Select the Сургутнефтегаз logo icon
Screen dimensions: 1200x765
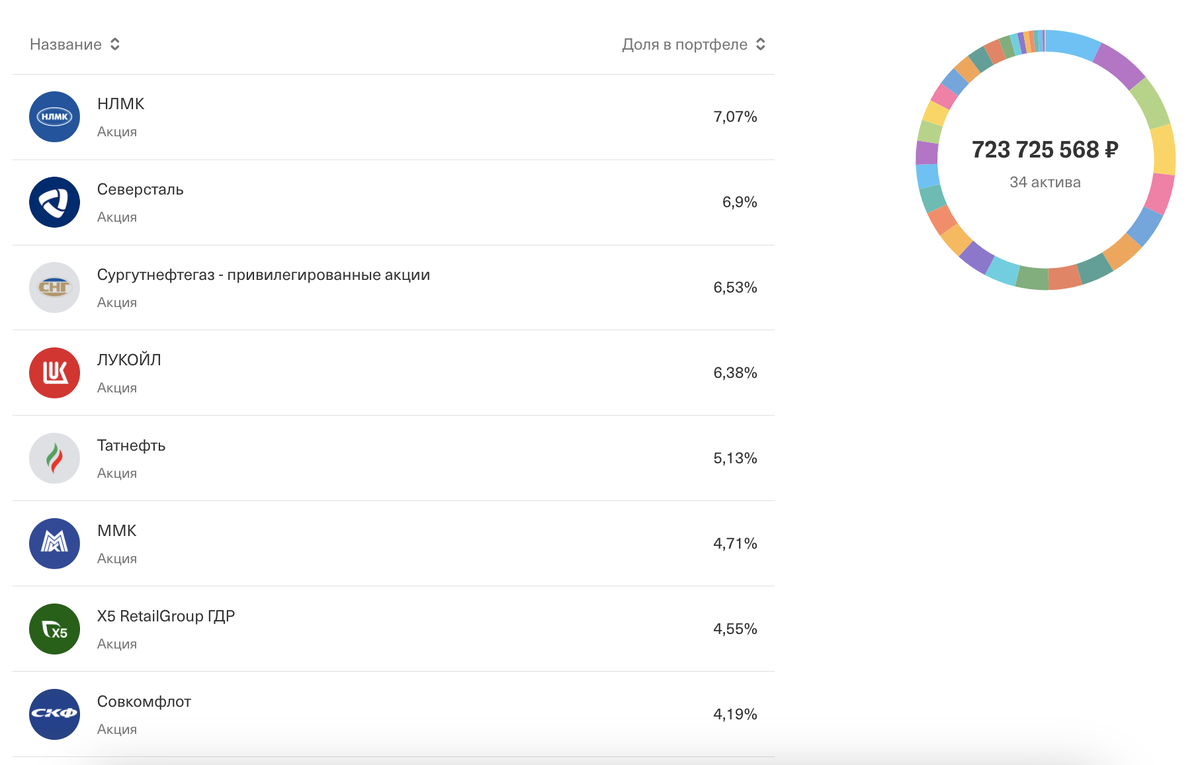[54, 288]
